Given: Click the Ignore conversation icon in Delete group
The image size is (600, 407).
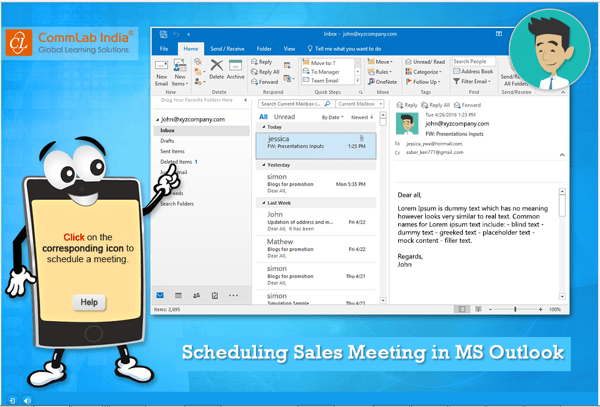Looking at the screenshot, I should [198, 62].
